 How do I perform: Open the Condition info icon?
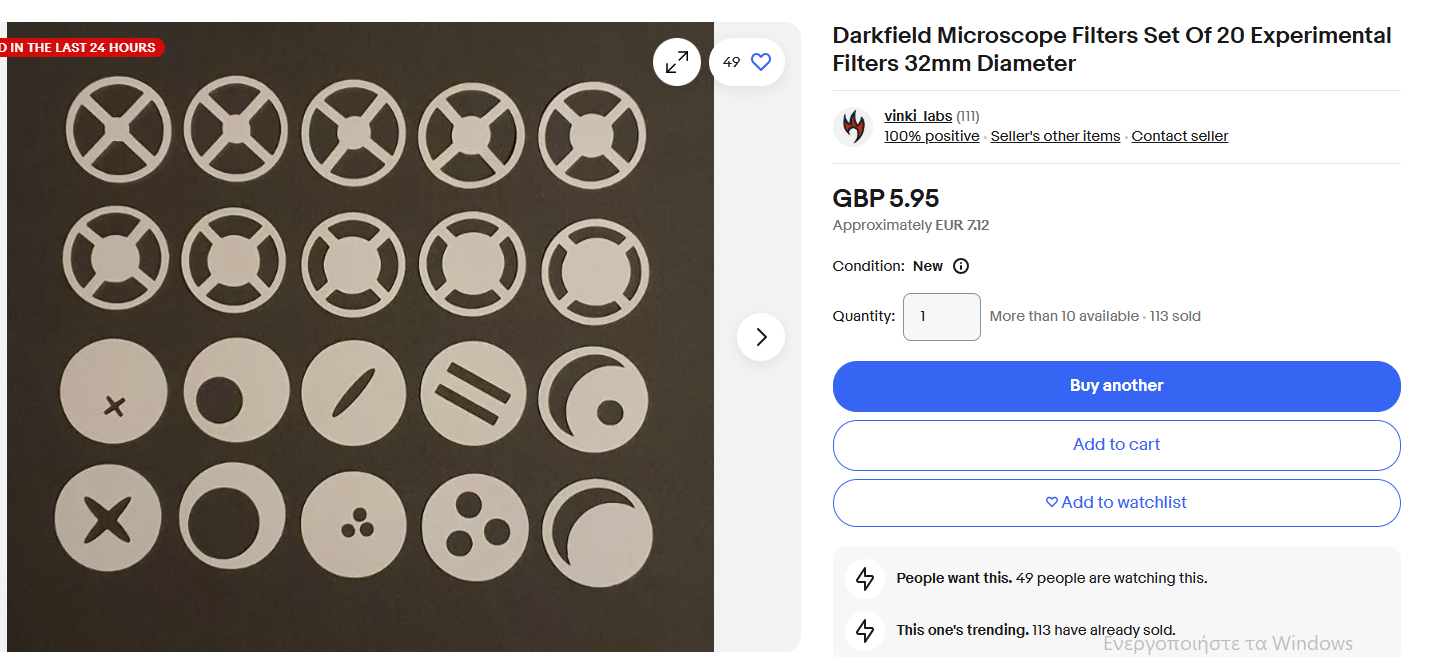click(x=961, y=266)
